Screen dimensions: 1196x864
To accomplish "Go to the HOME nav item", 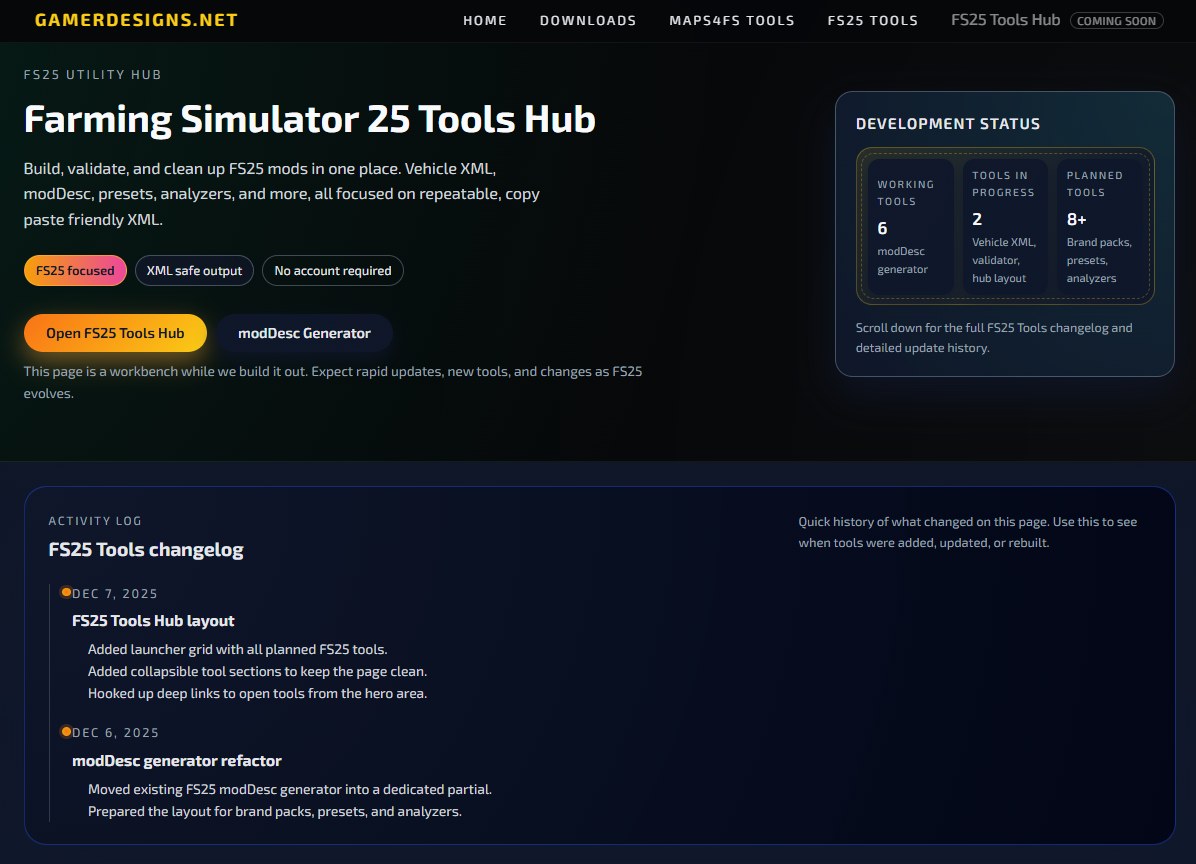I will (484, 21).
